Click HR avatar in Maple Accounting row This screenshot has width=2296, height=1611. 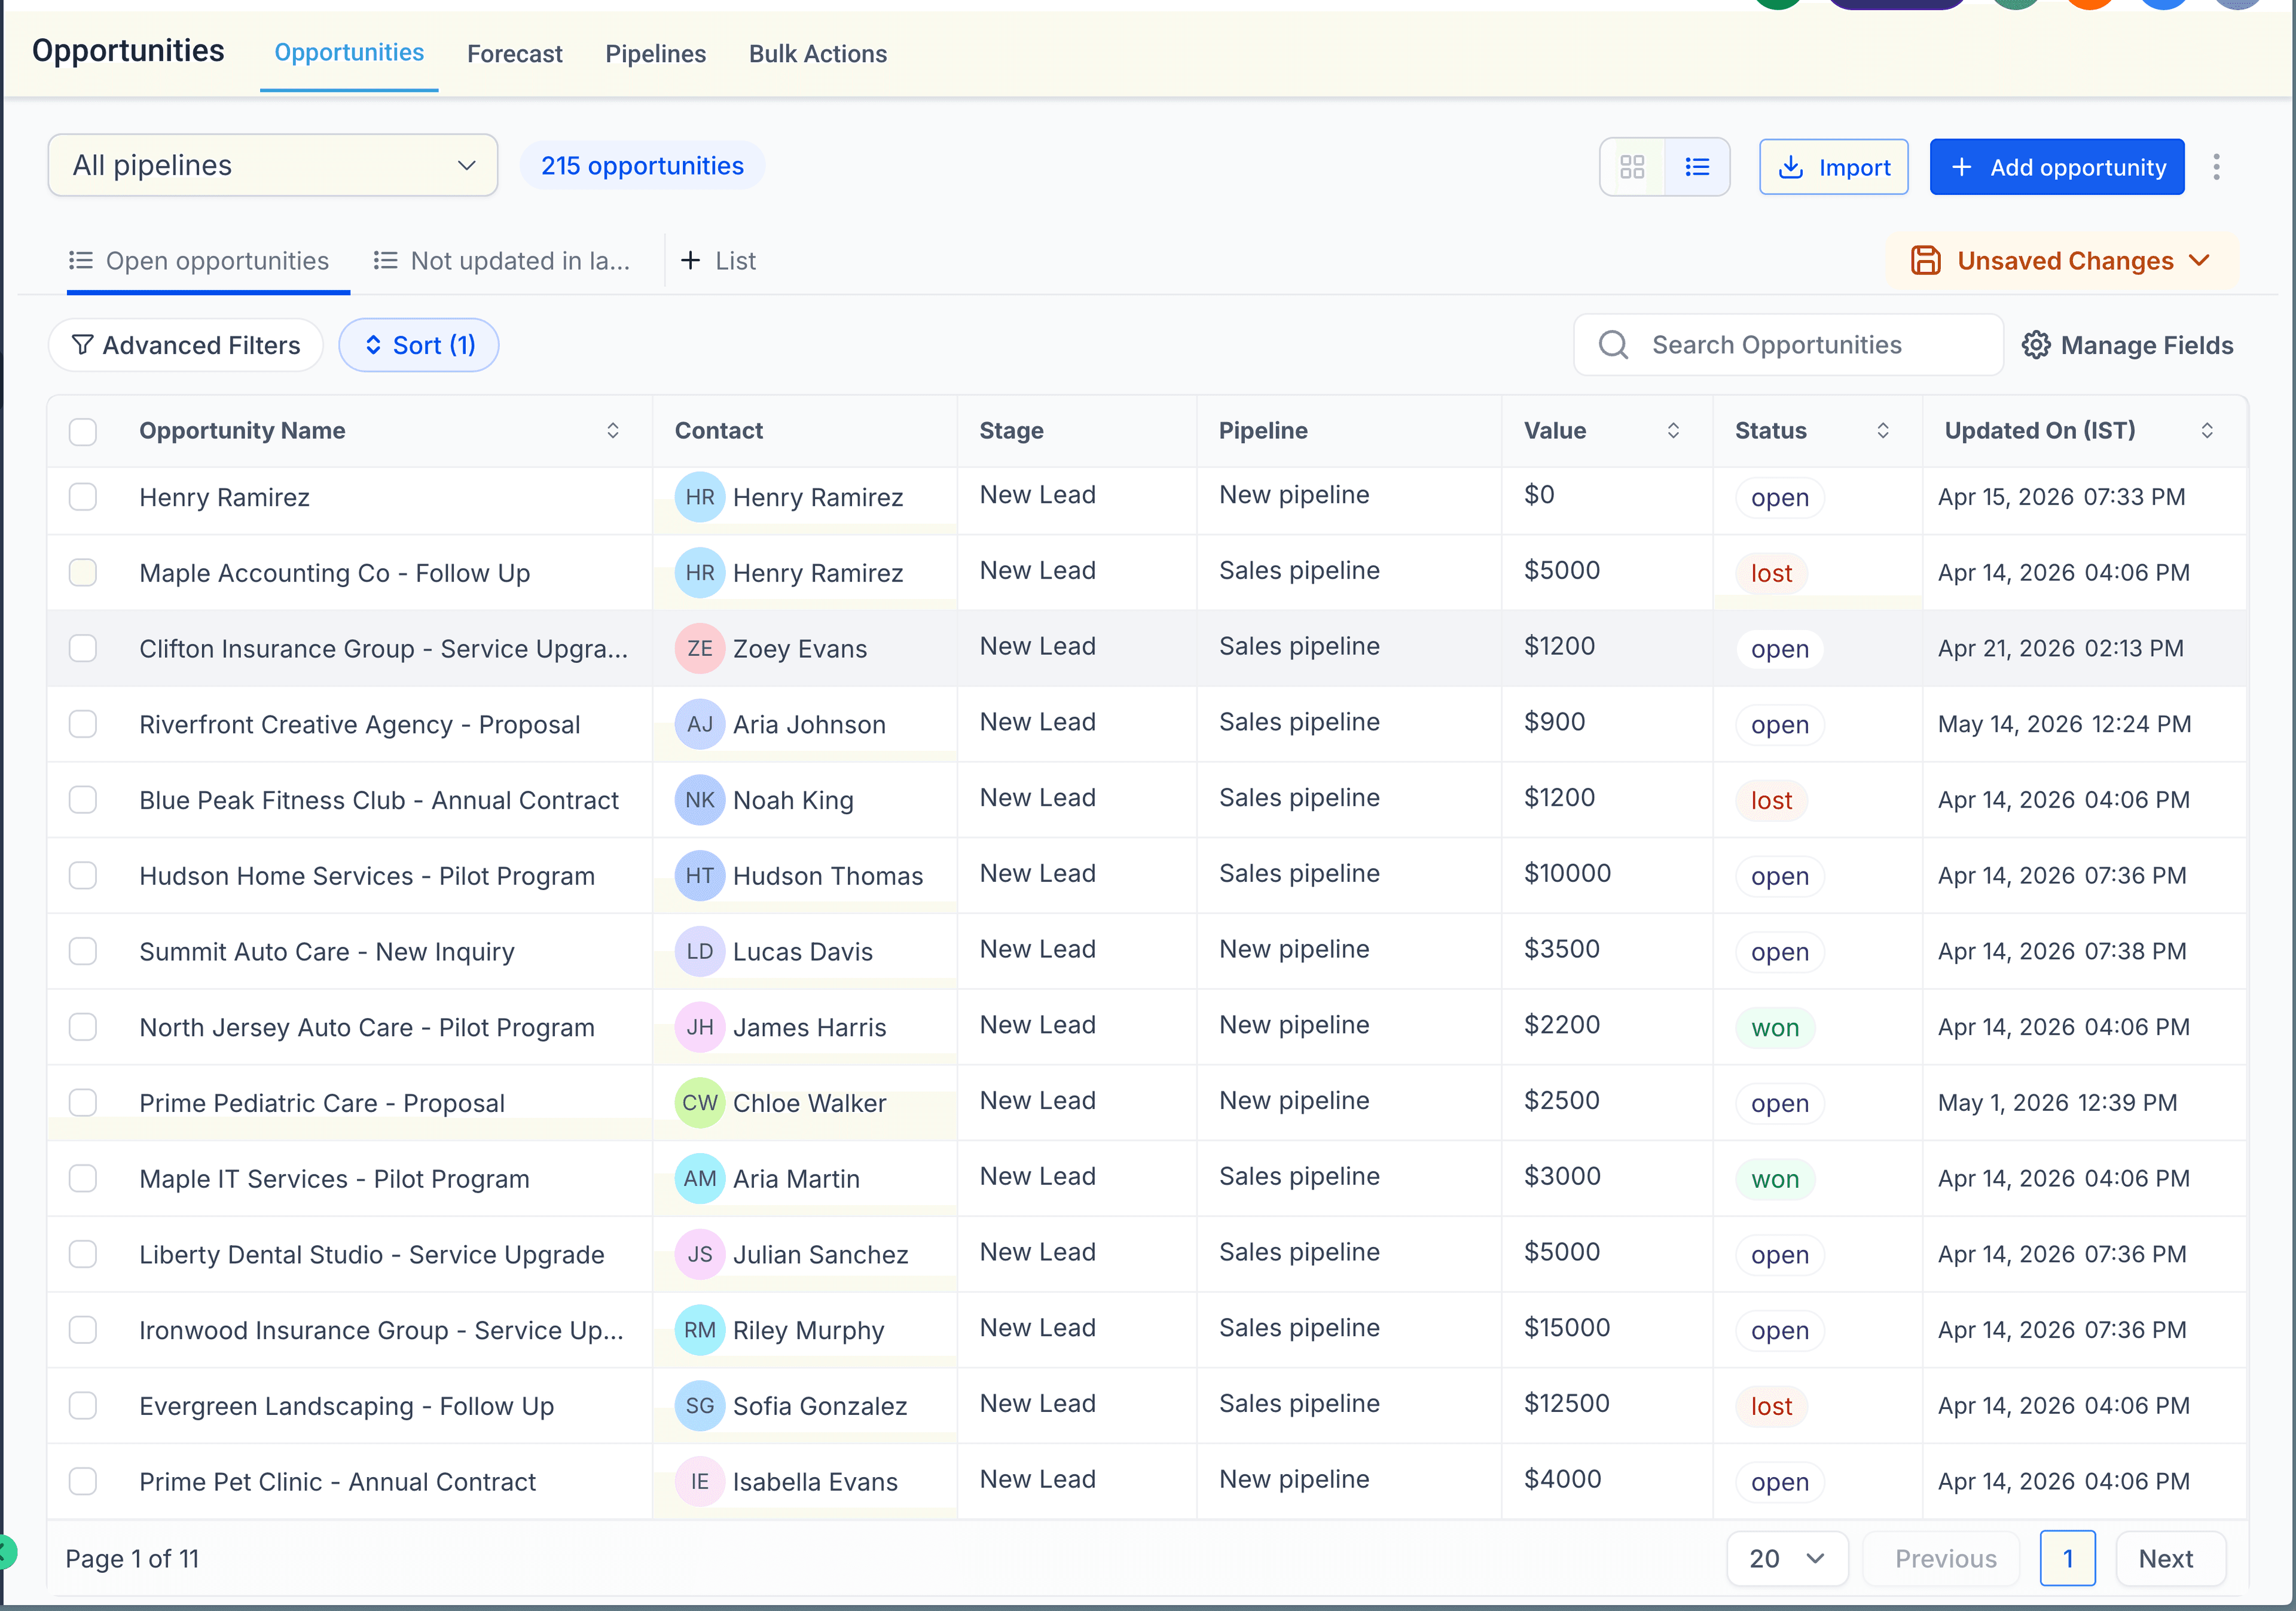coord(700,573)
